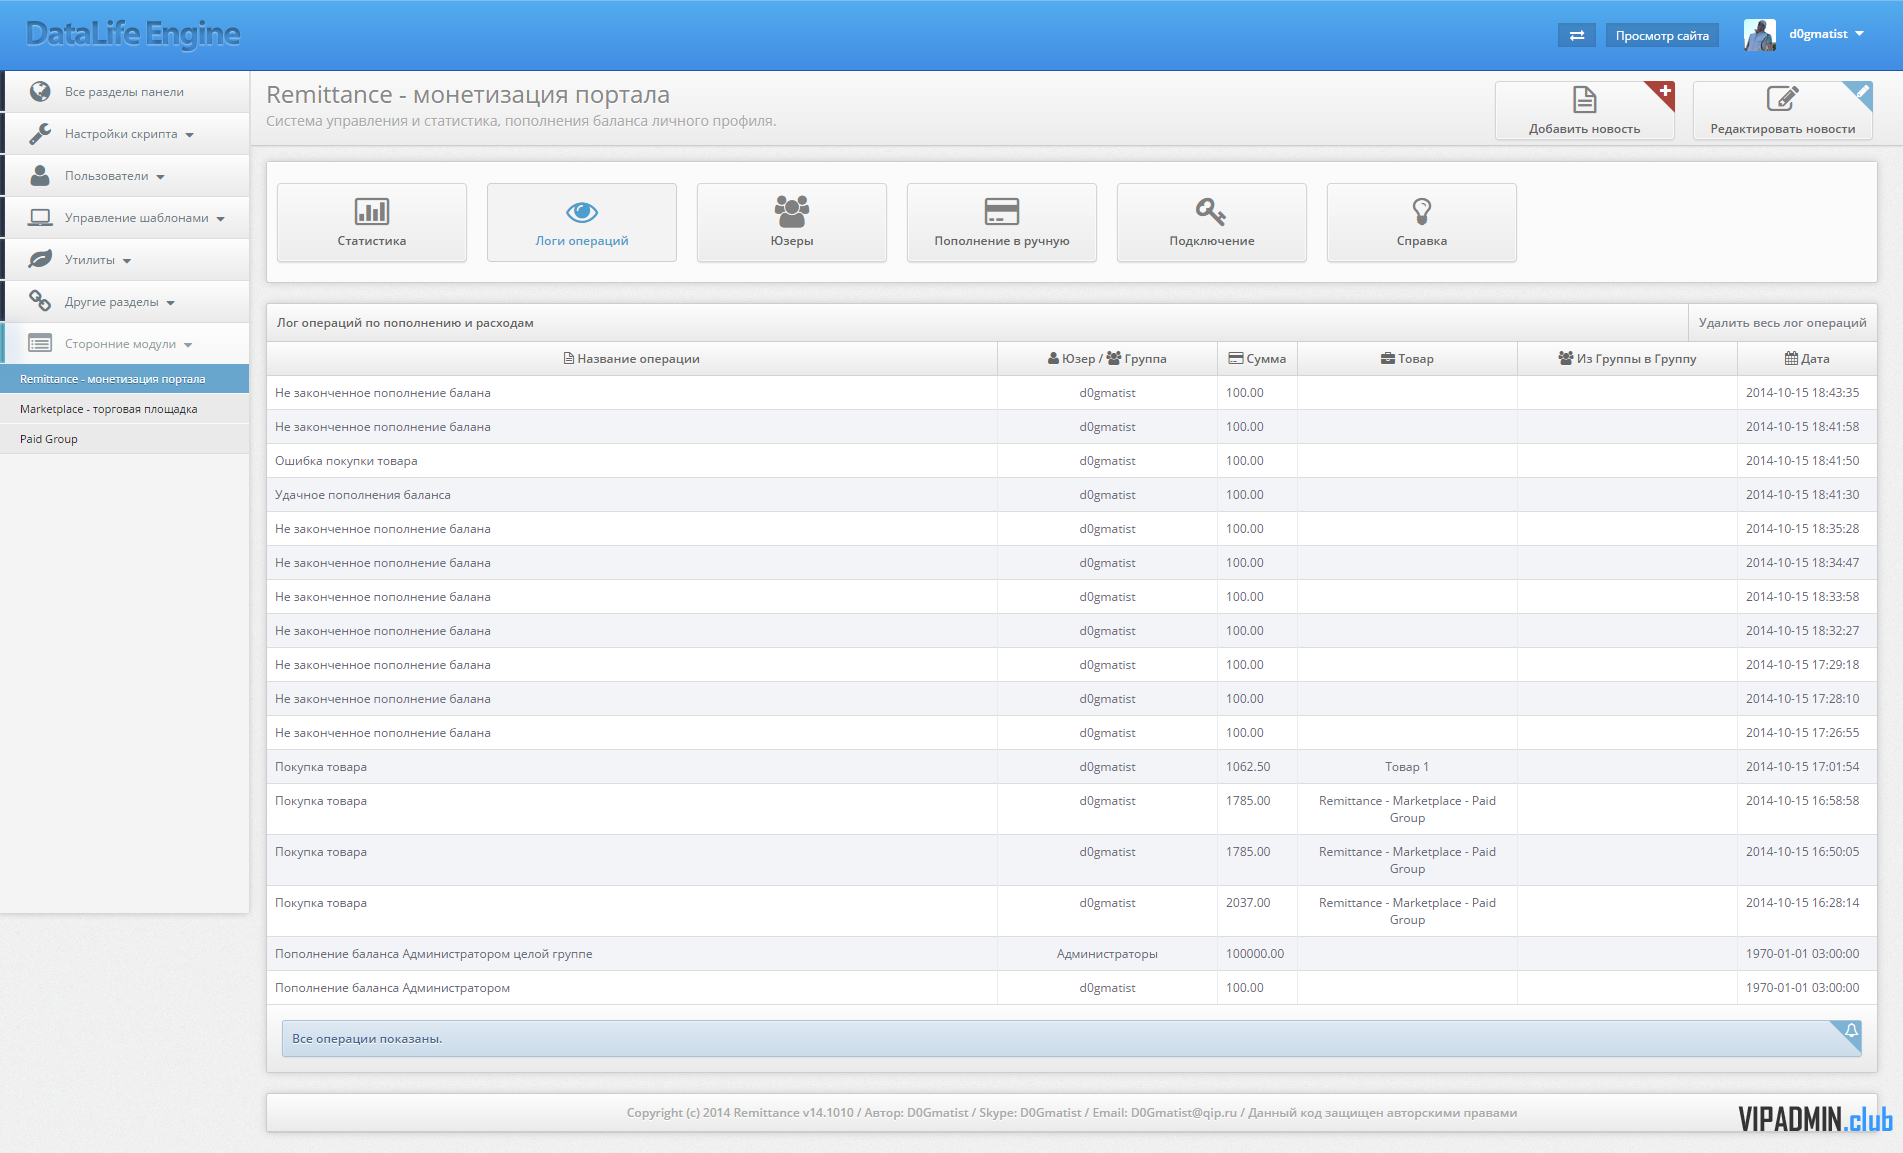The height and width of the screenshot is (1153, 1903).
Task: Click the Название операции column header
Action: (631, 359)
